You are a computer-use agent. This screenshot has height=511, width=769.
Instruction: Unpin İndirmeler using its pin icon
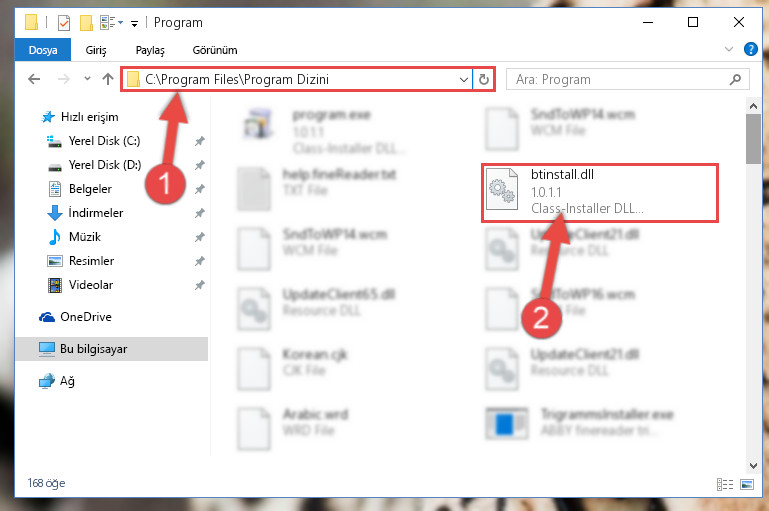pyautogui.click(x=200, y=213)
